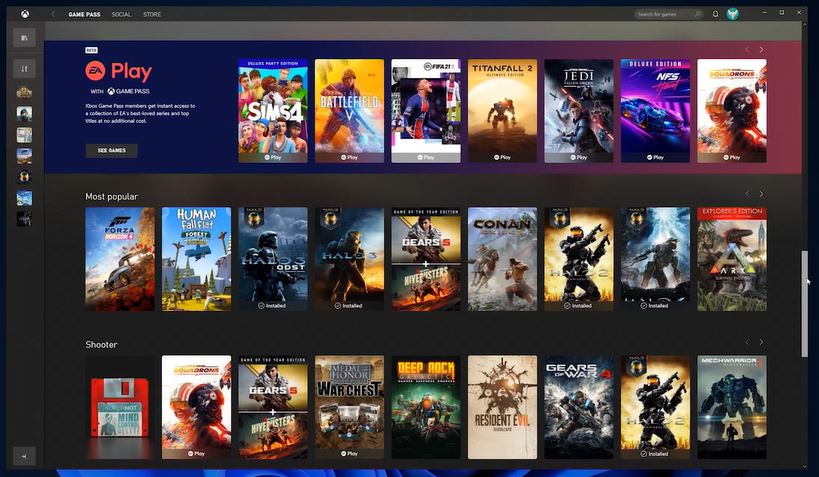Open the Store tab

tap(151, 14)
